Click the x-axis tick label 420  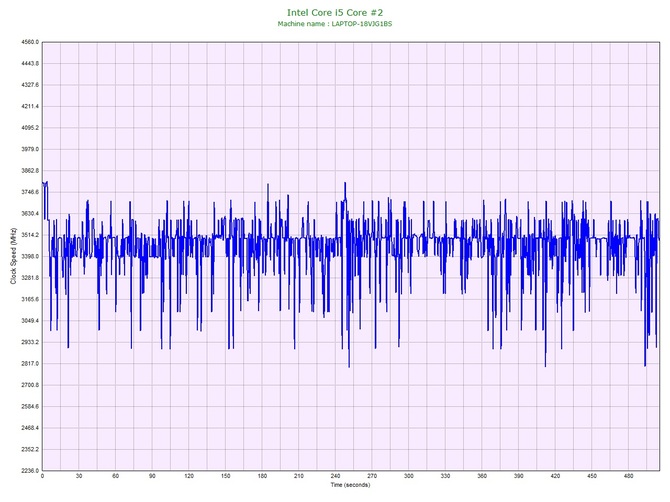[555, 476]
